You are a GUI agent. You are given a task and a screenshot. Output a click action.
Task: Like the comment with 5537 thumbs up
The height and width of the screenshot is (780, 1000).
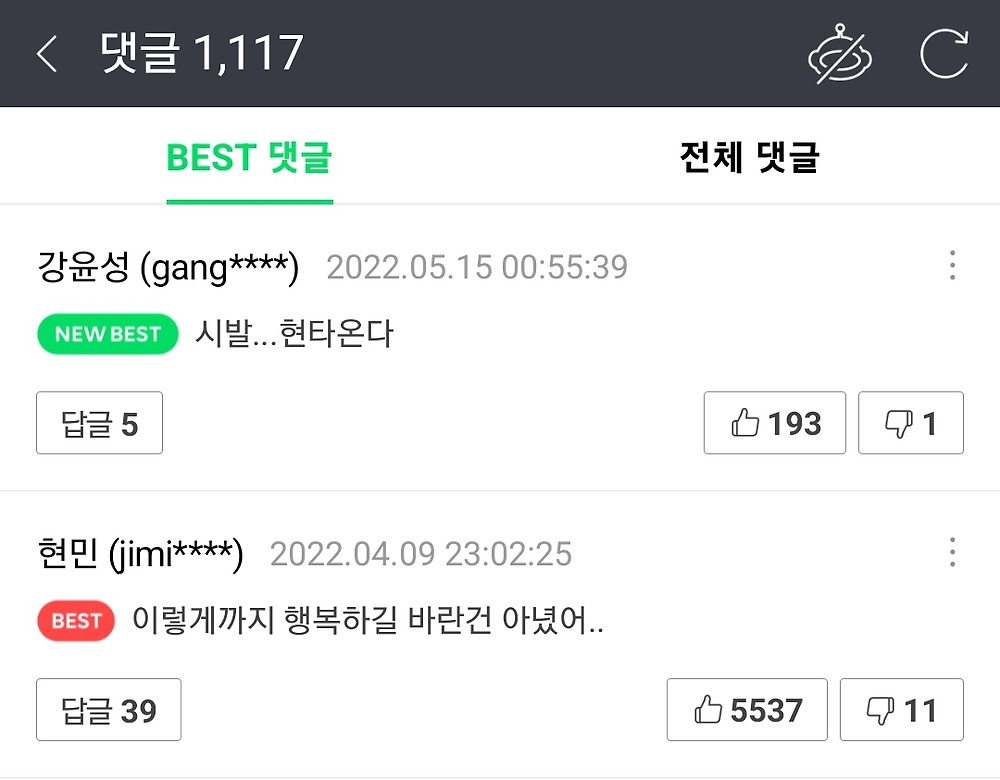[747, 710]
